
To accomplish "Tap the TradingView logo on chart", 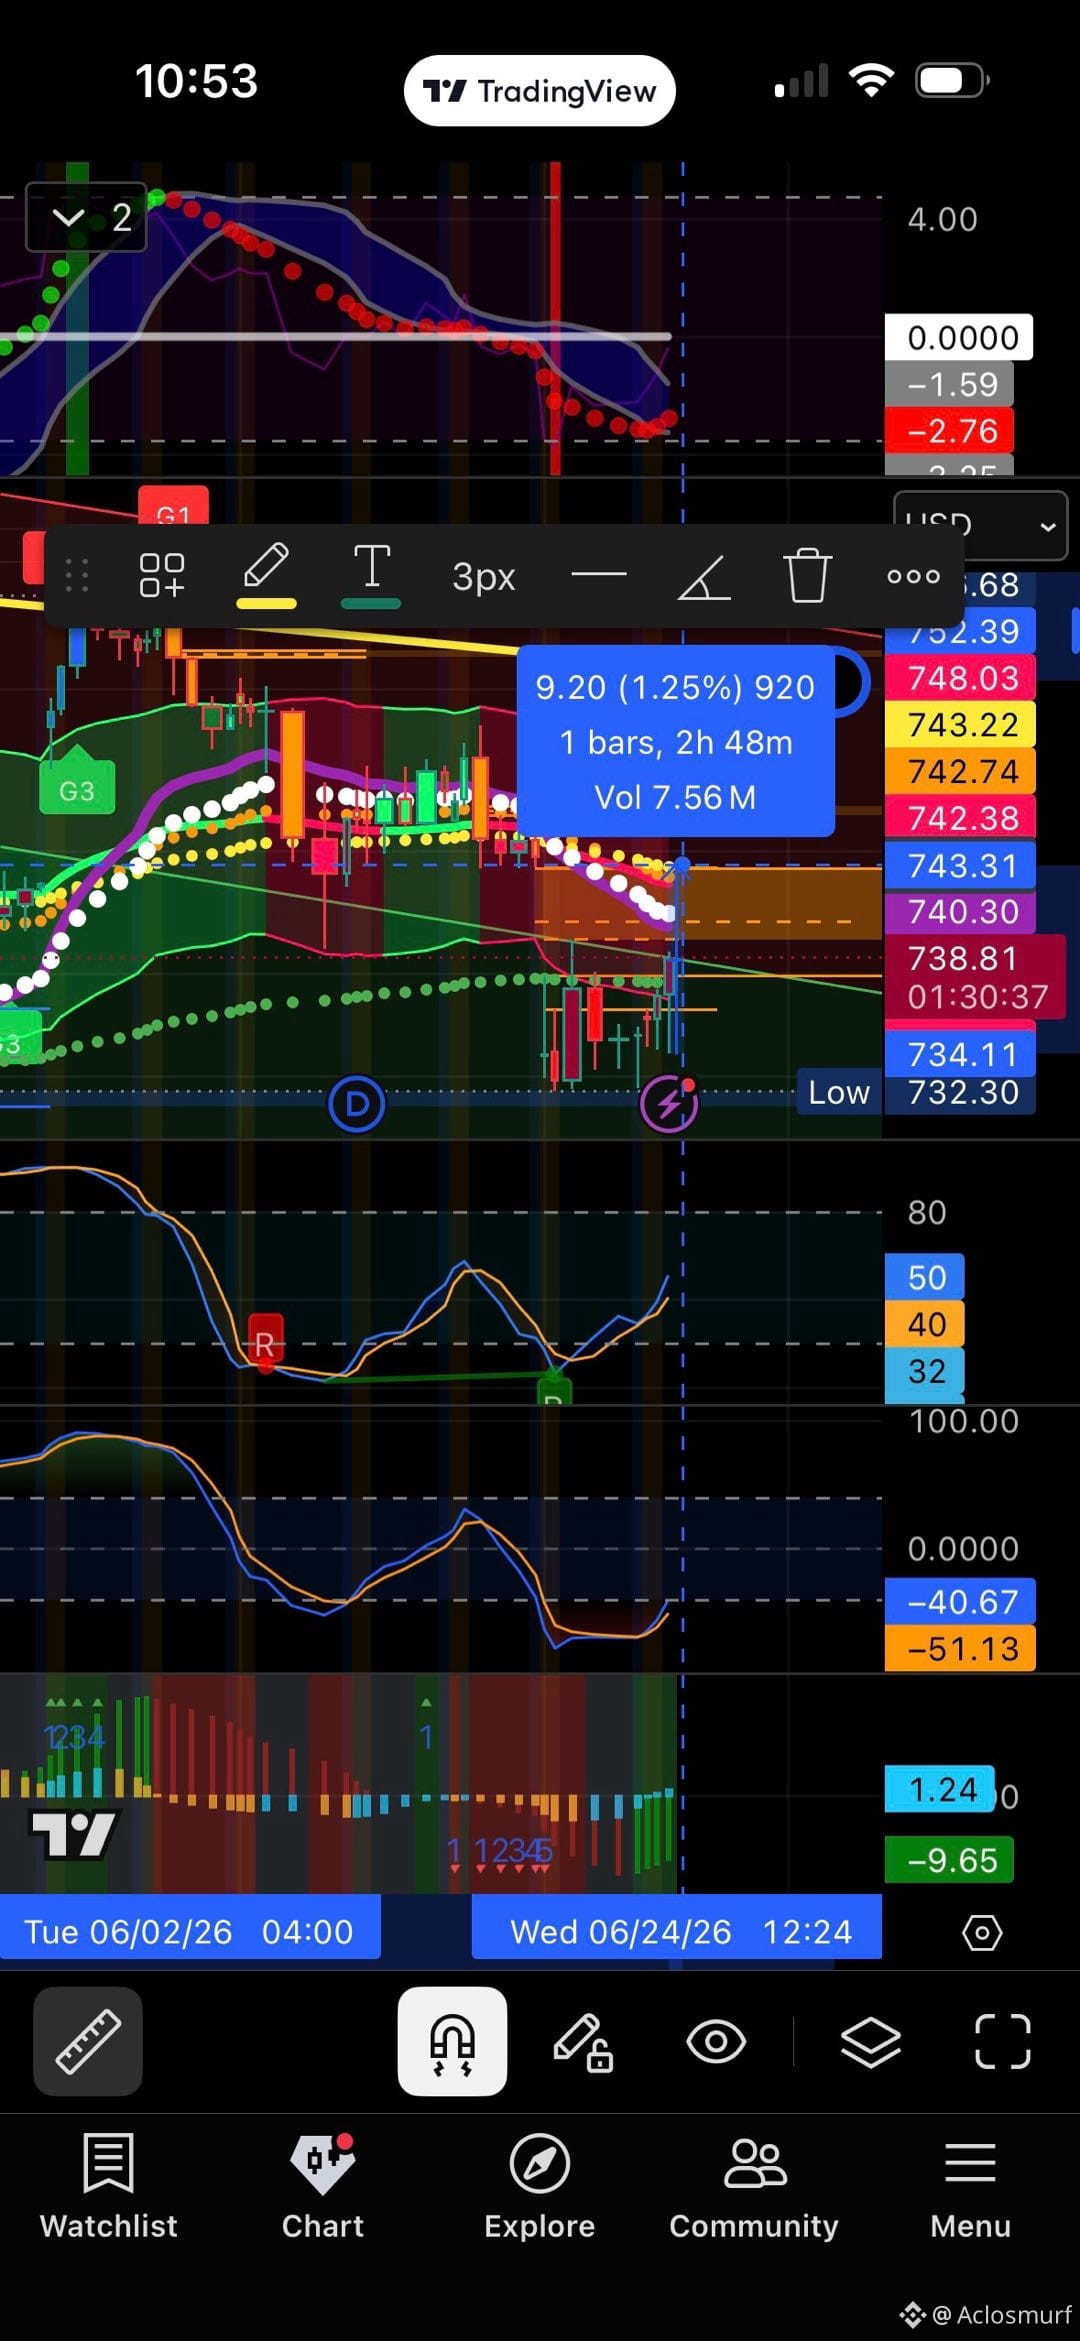I will (73, 1834).
